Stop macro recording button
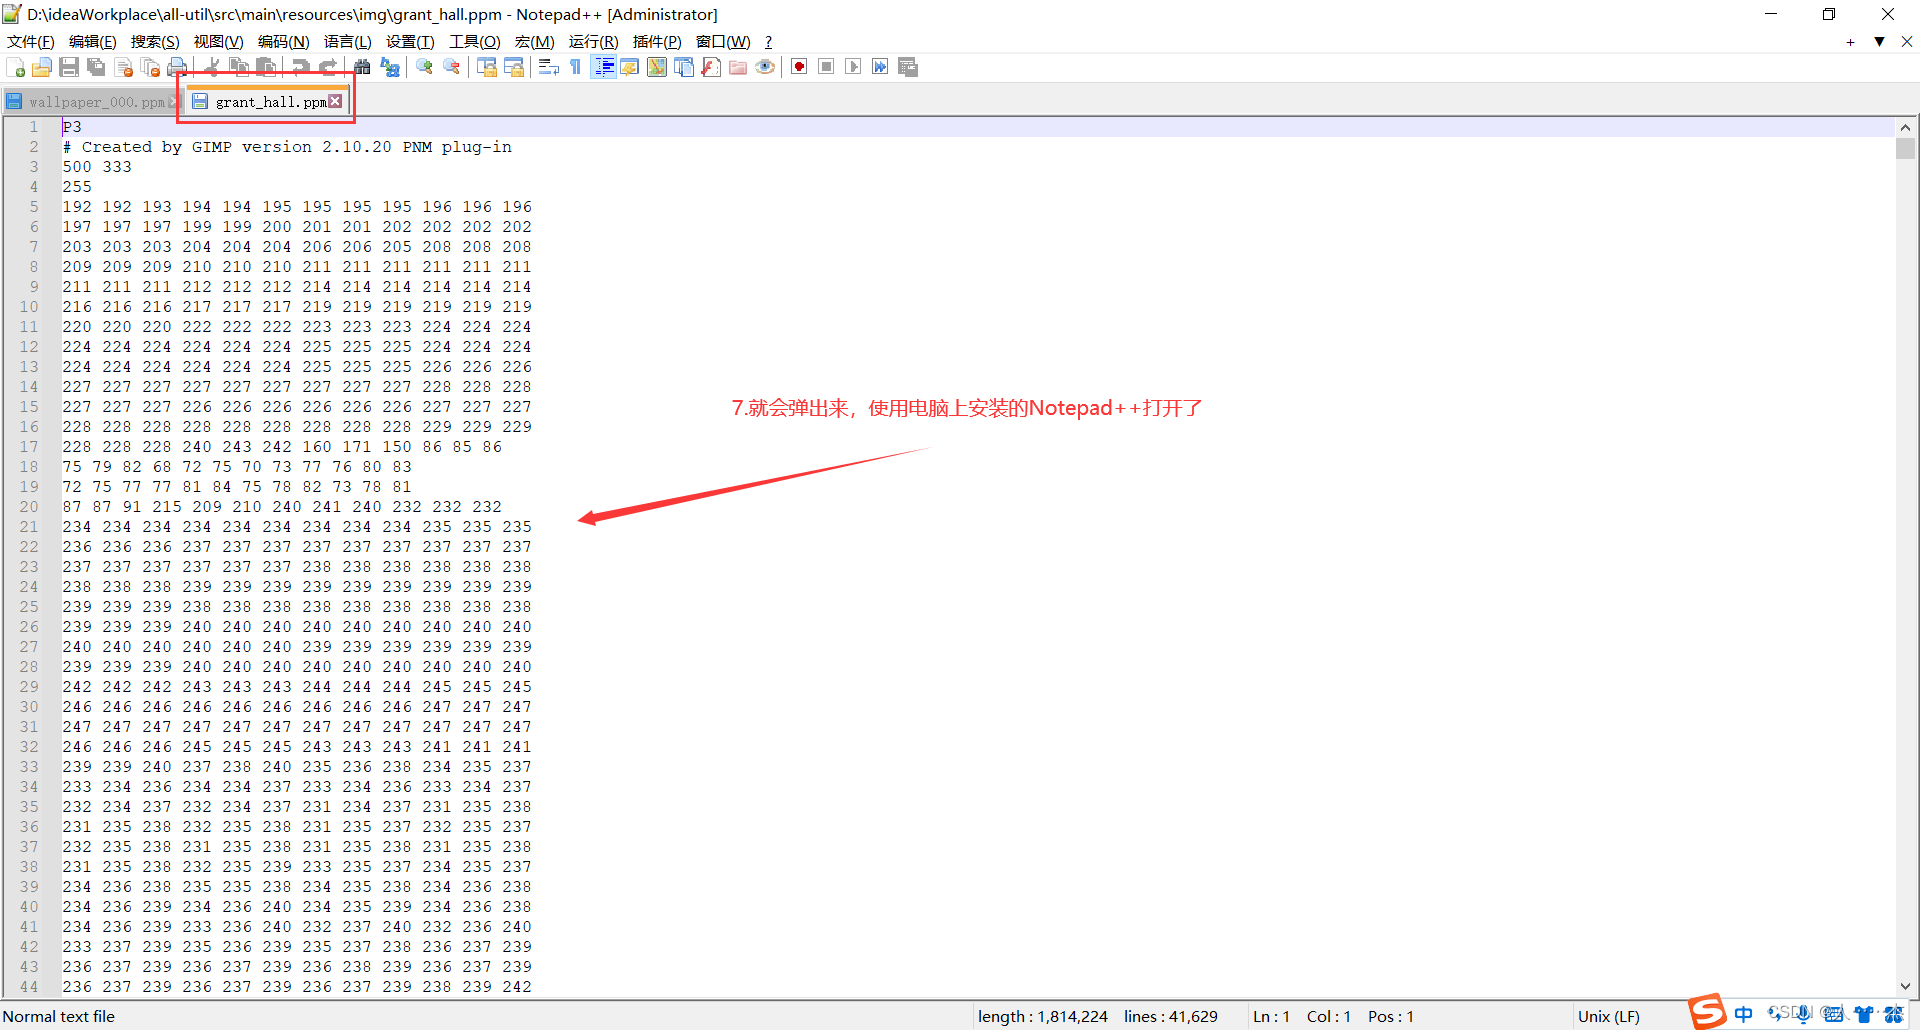This screenshot has height=1030, width=1920. point(826,67)
